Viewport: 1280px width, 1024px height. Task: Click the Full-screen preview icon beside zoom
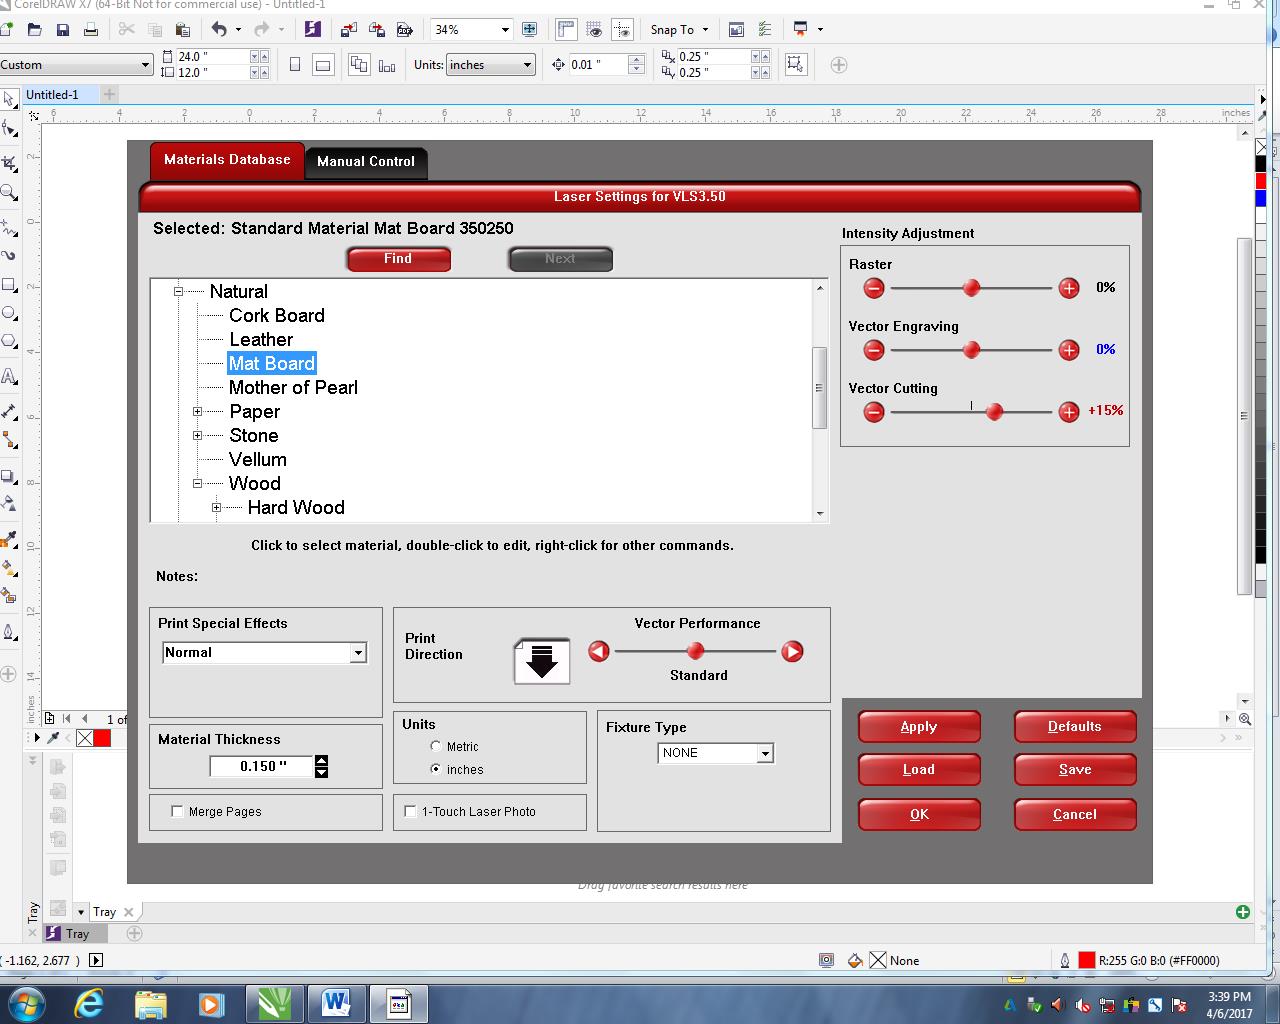[530, 30]
